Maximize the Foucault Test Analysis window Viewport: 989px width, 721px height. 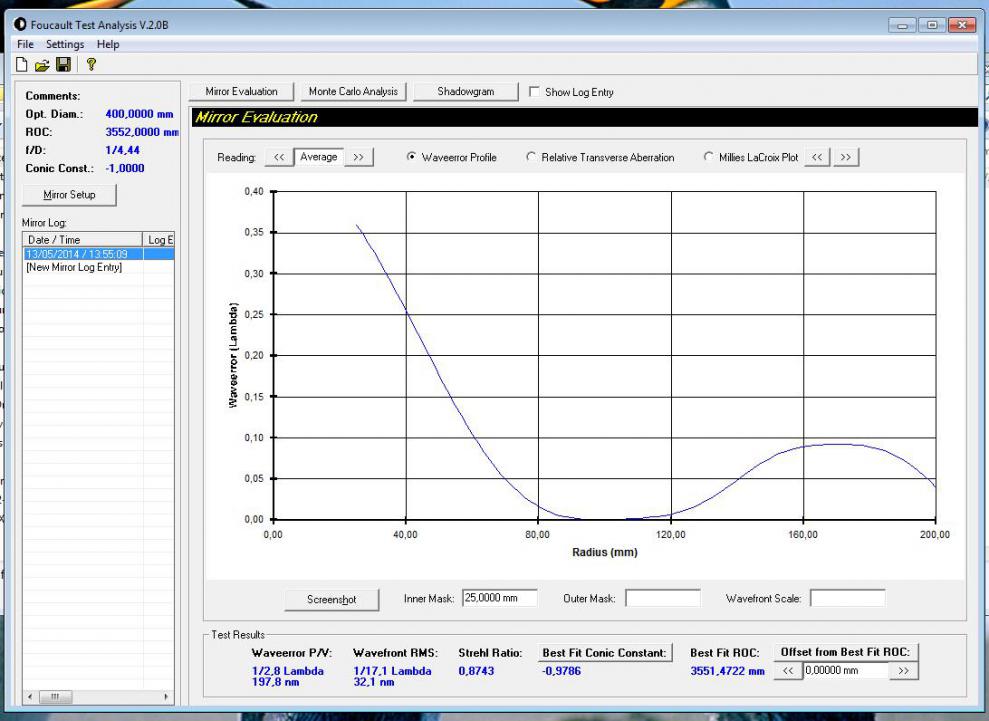coord(932,25)
